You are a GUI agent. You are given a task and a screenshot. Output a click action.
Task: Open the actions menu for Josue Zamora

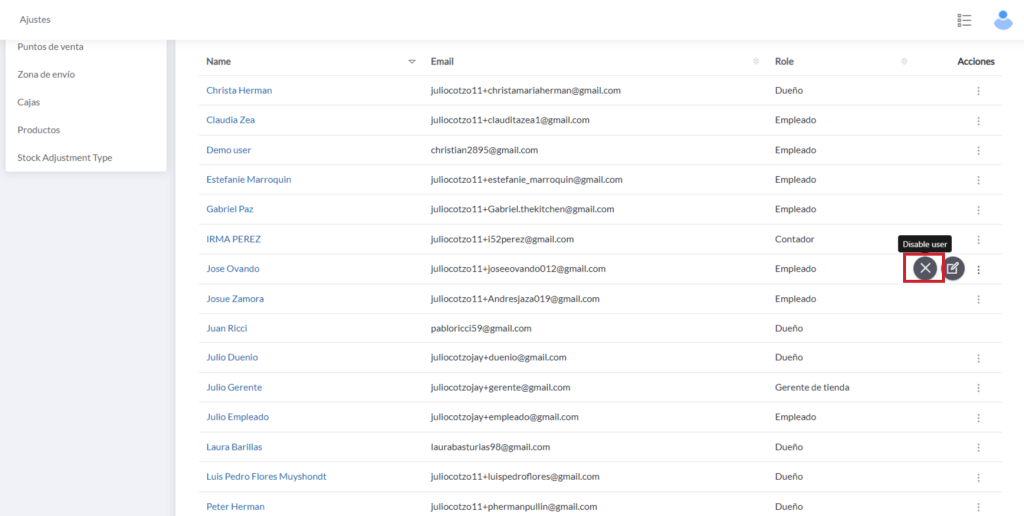[978, 299]
